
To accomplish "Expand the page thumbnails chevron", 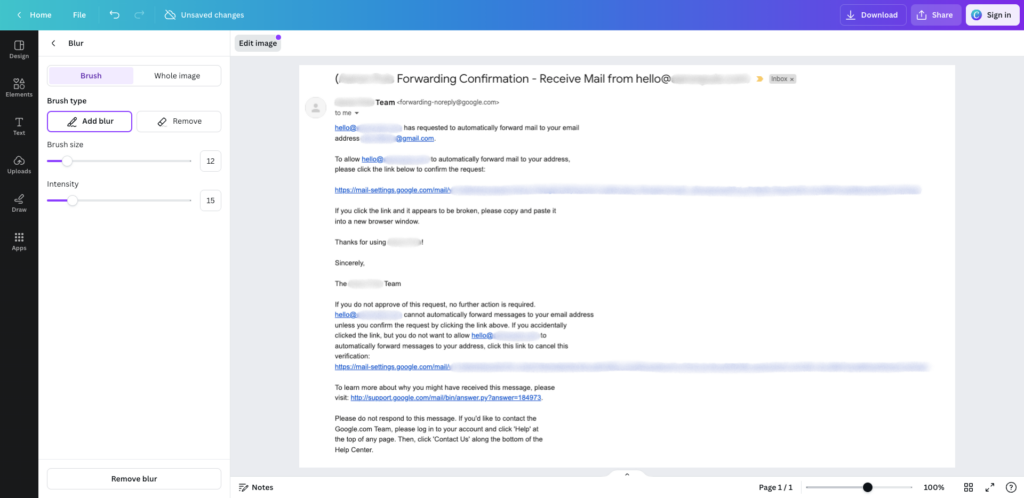I will click(x=627, y=475).
